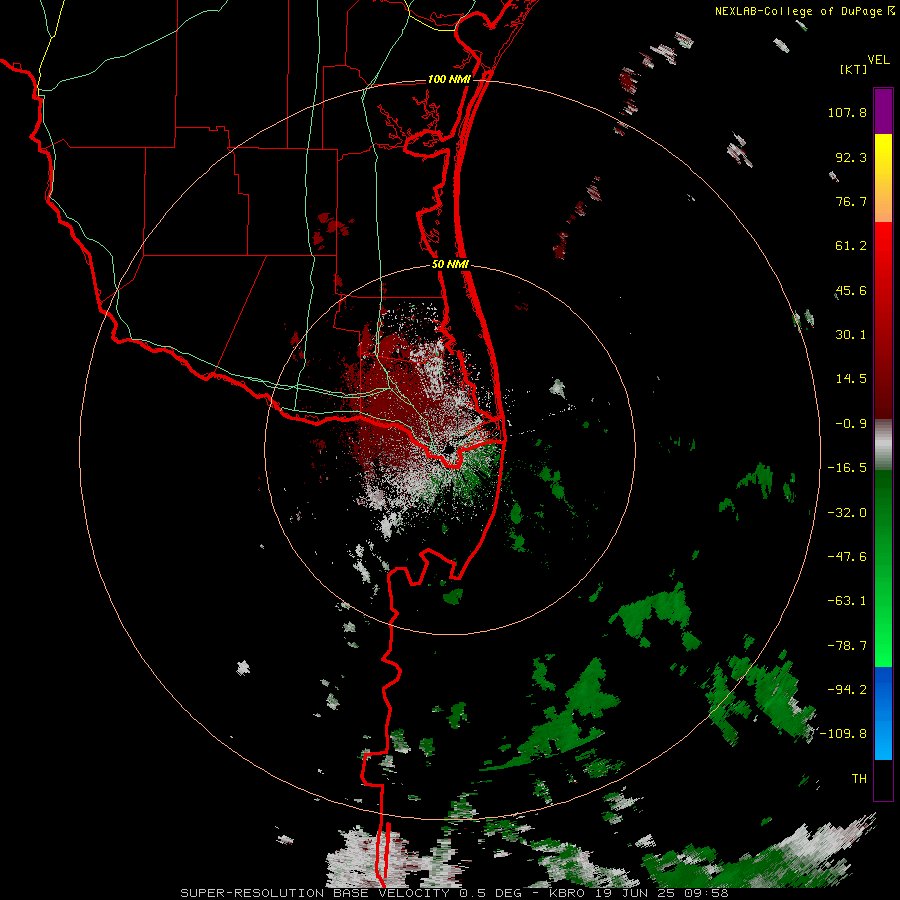Click the -94.2 legend value
The image size is (900, 900).
point(847,690)
